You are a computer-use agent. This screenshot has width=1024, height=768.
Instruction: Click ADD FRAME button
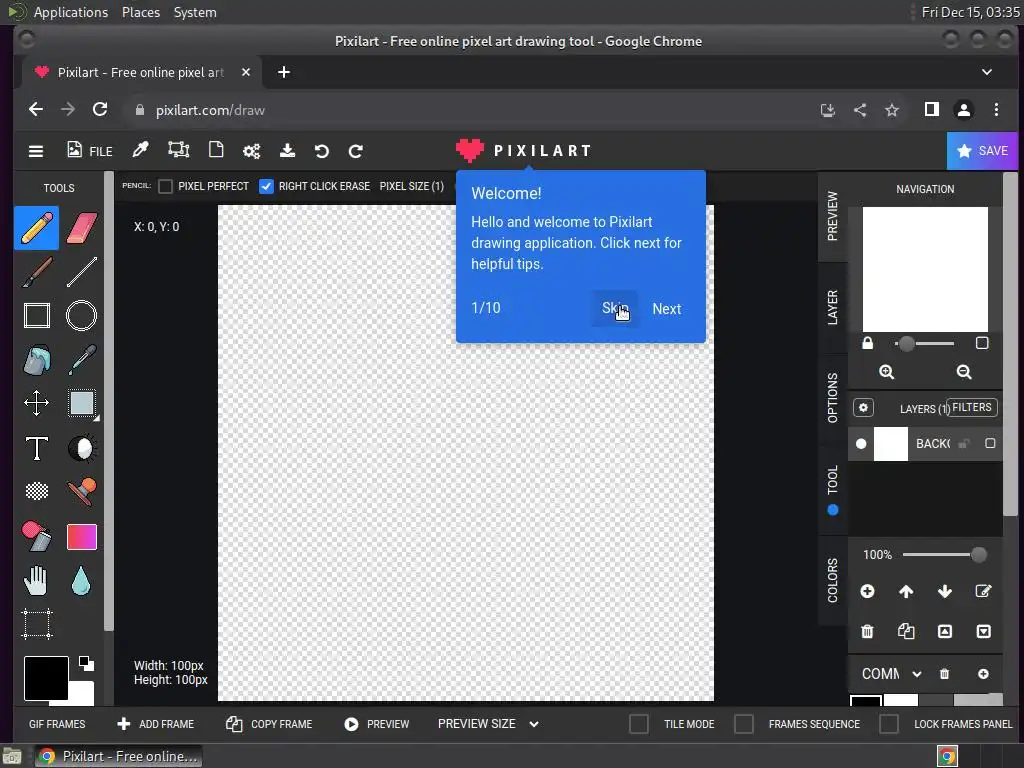pyautogui.click(x=155, y=724)
